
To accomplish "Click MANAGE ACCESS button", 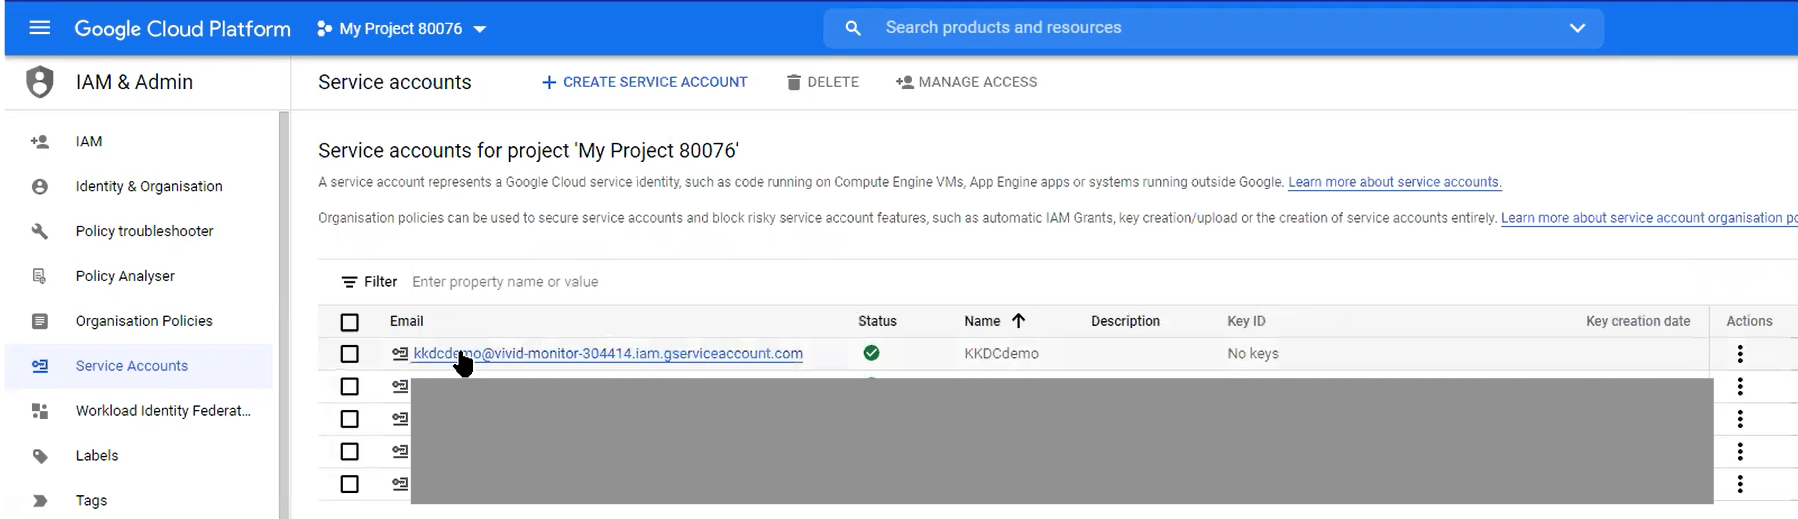I will click(x=966, y=82).
